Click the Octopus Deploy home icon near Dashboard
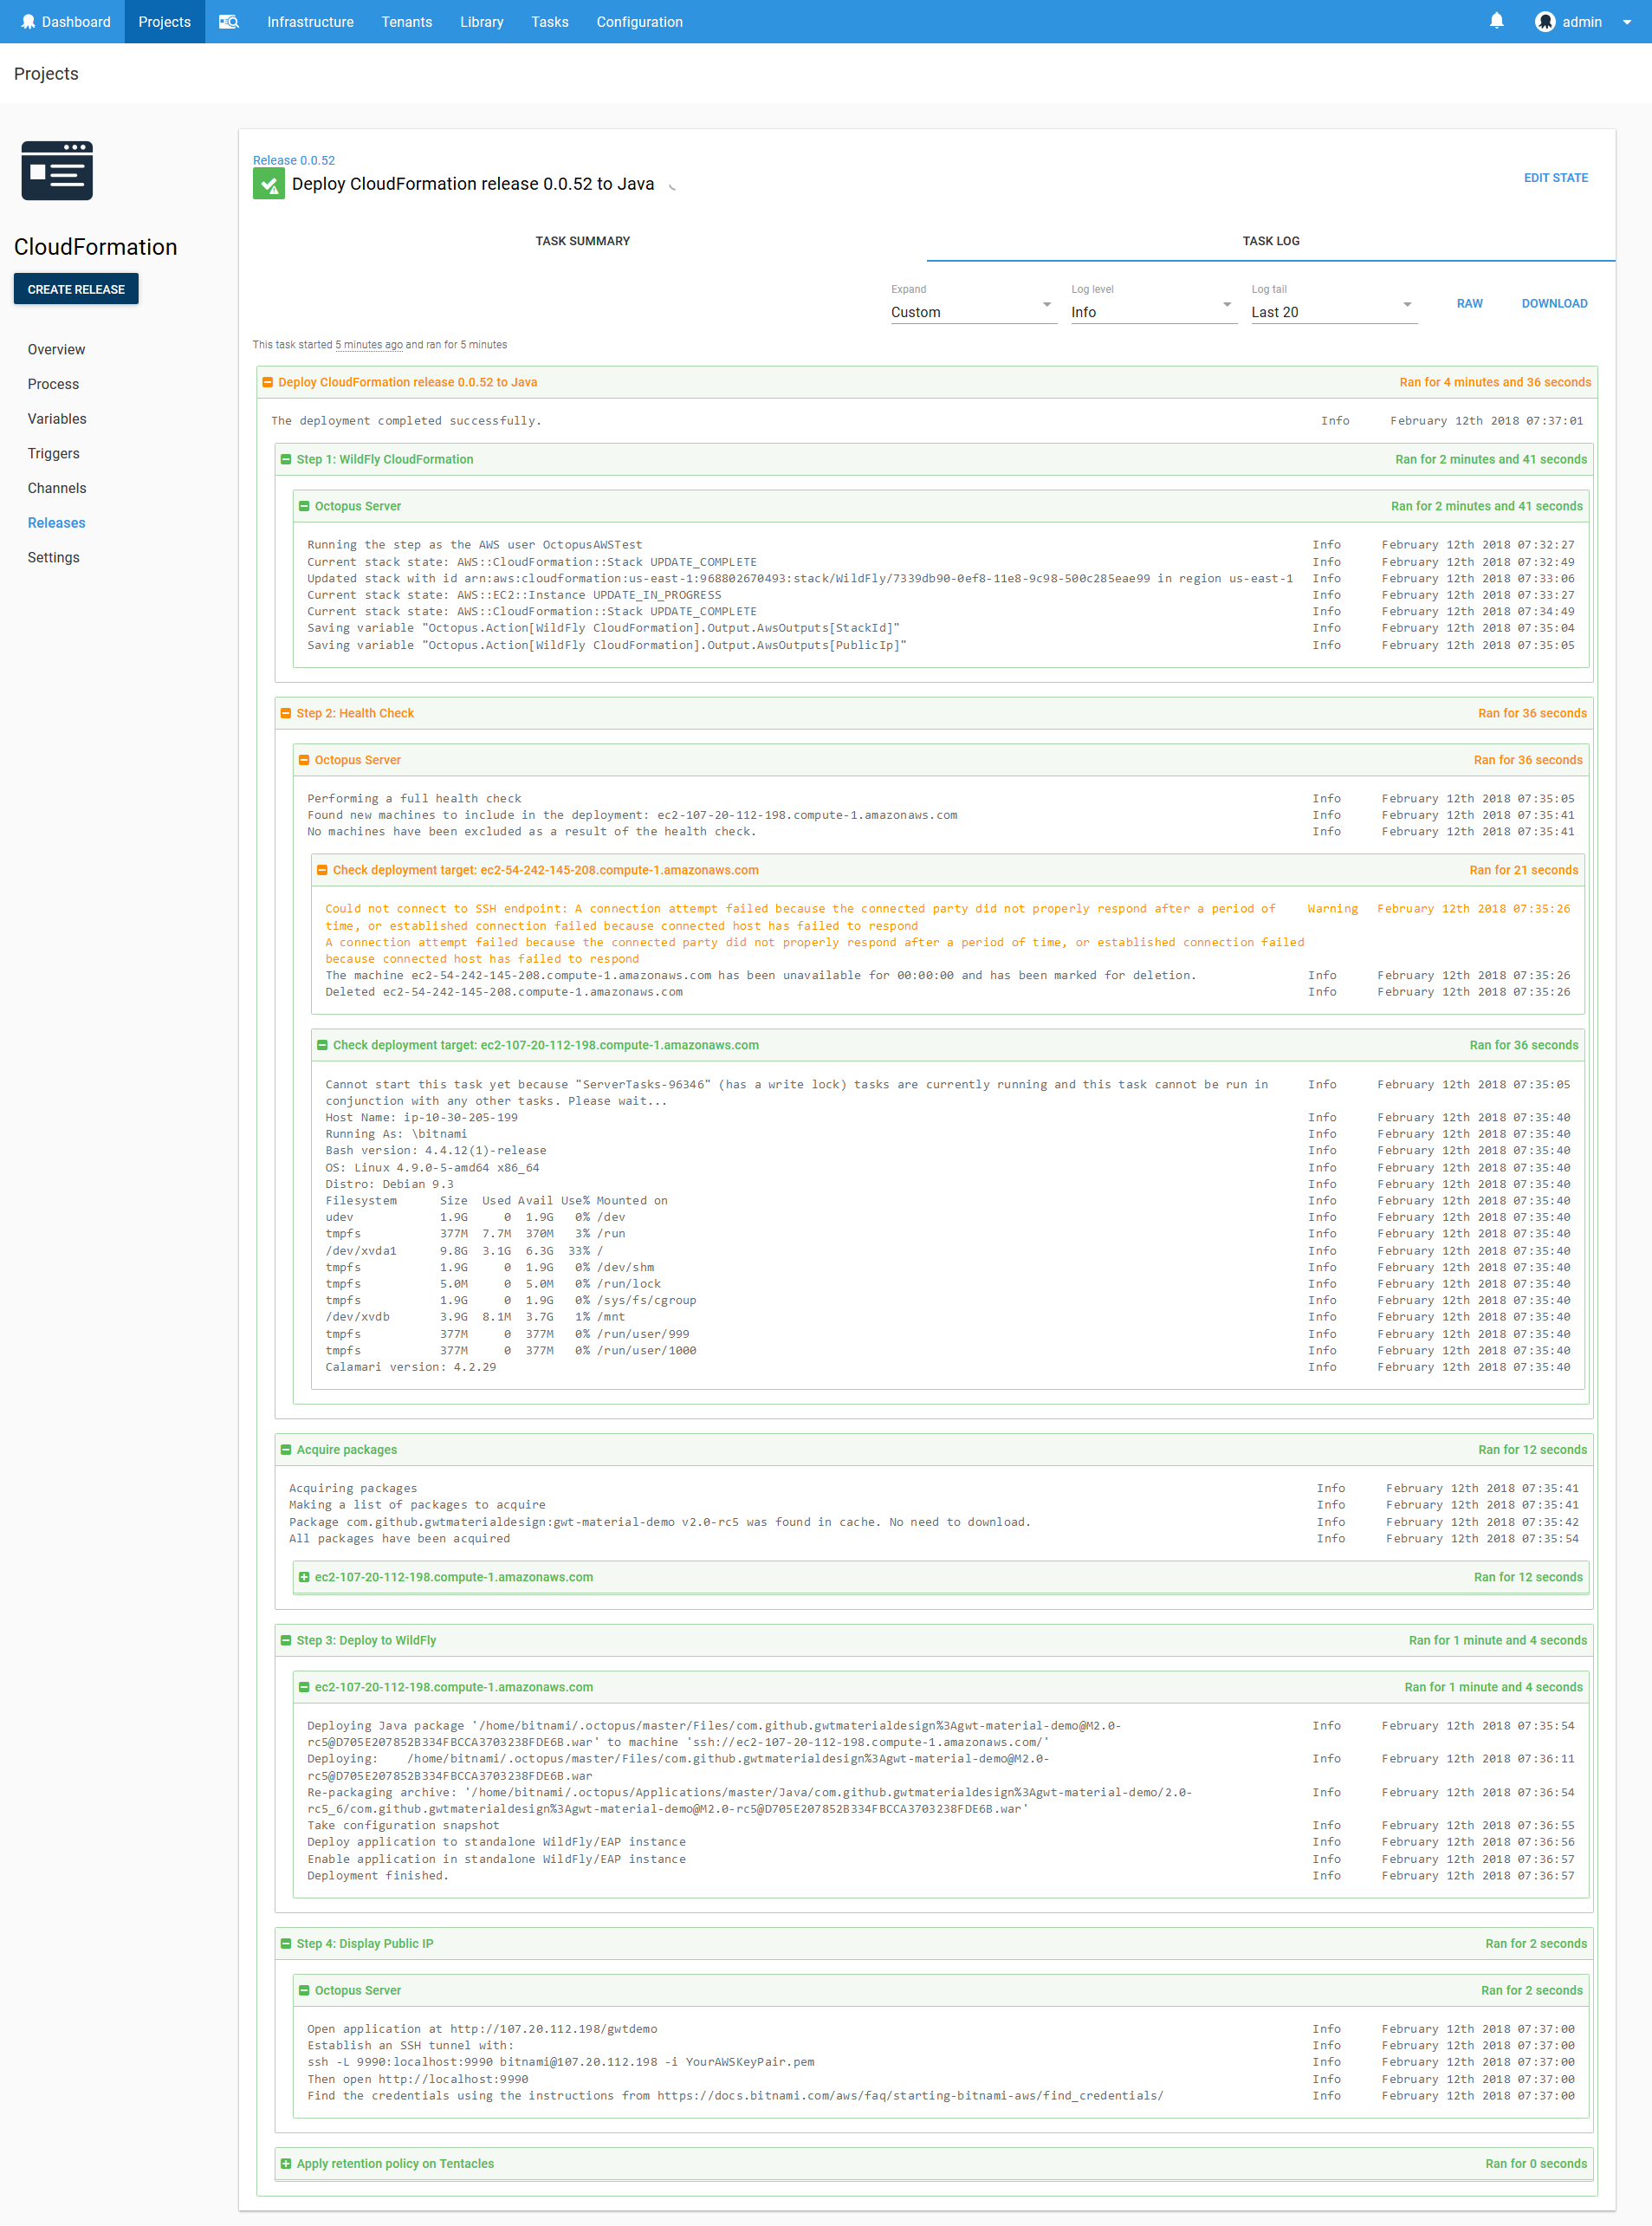Viewport: 1652px width, 2226px height. [29, 21]
